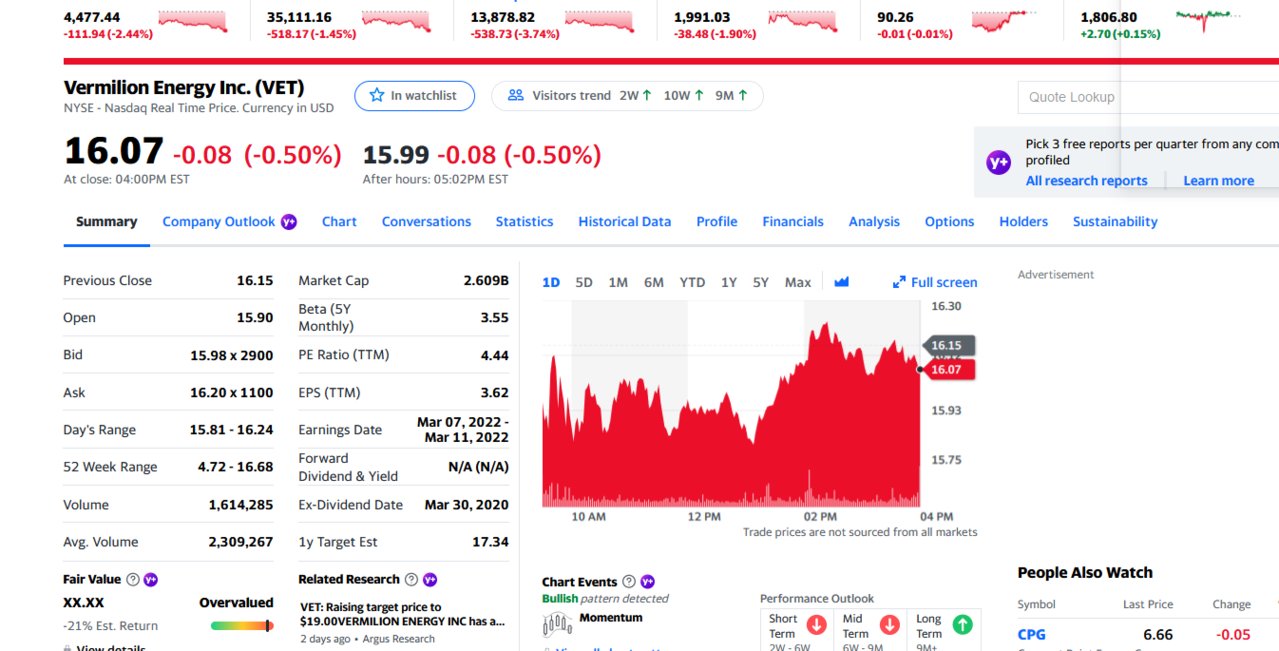Click the Momentum candlestick pattern icon
Screen dimensions: 1279x651
556,624
